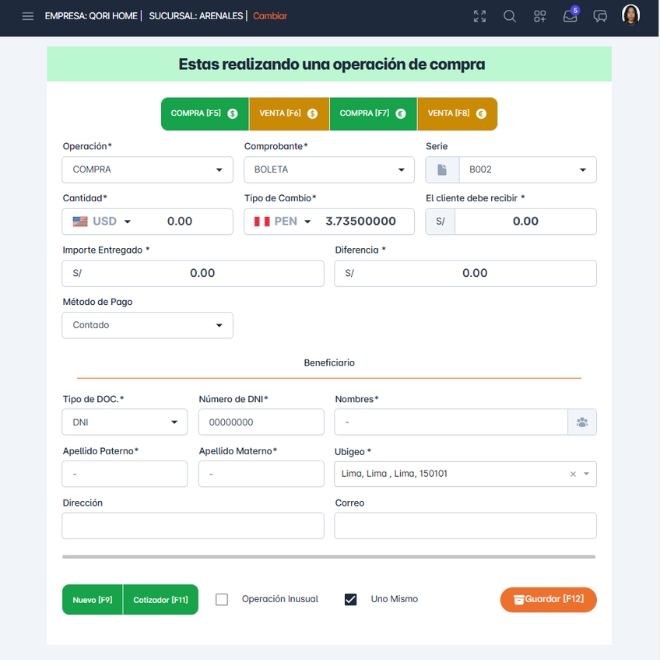
Task: Open the hamburger menu icon
Action: pos(27,16)
